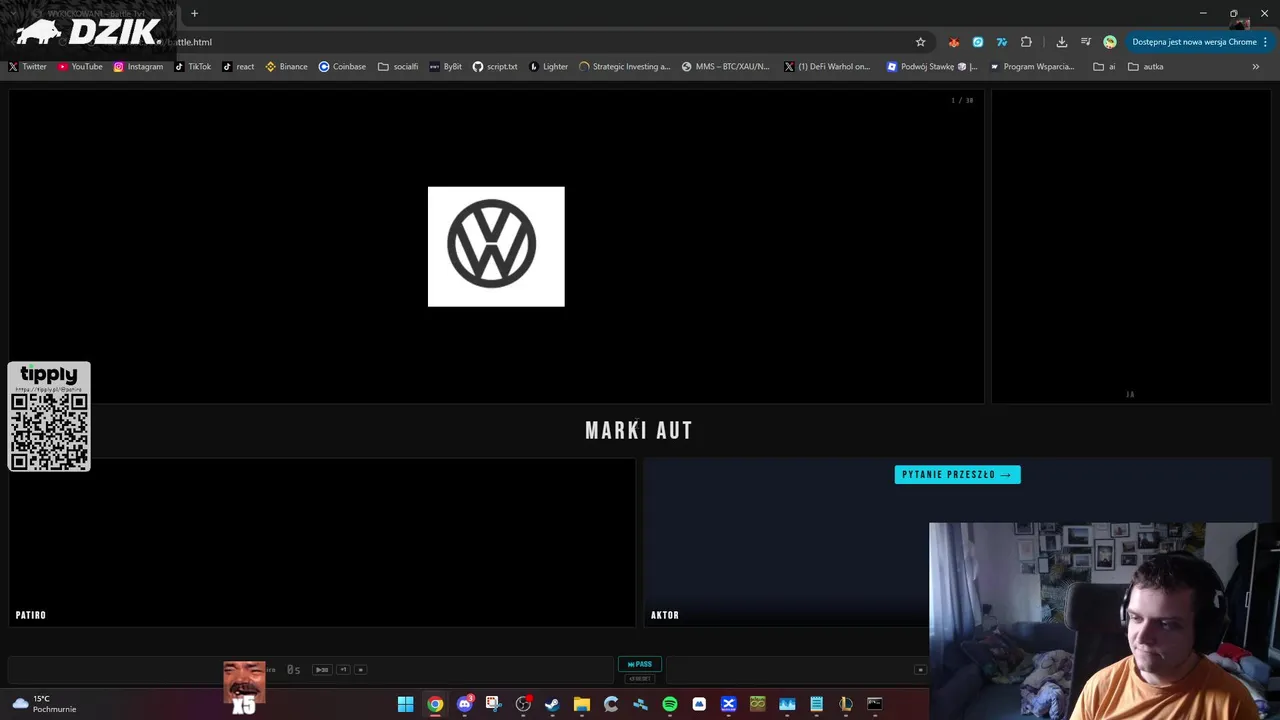The height and width of the screenshot is (720, 1280).
Task: Open the terminal from the taskbar
Action: tap(875, 704)
